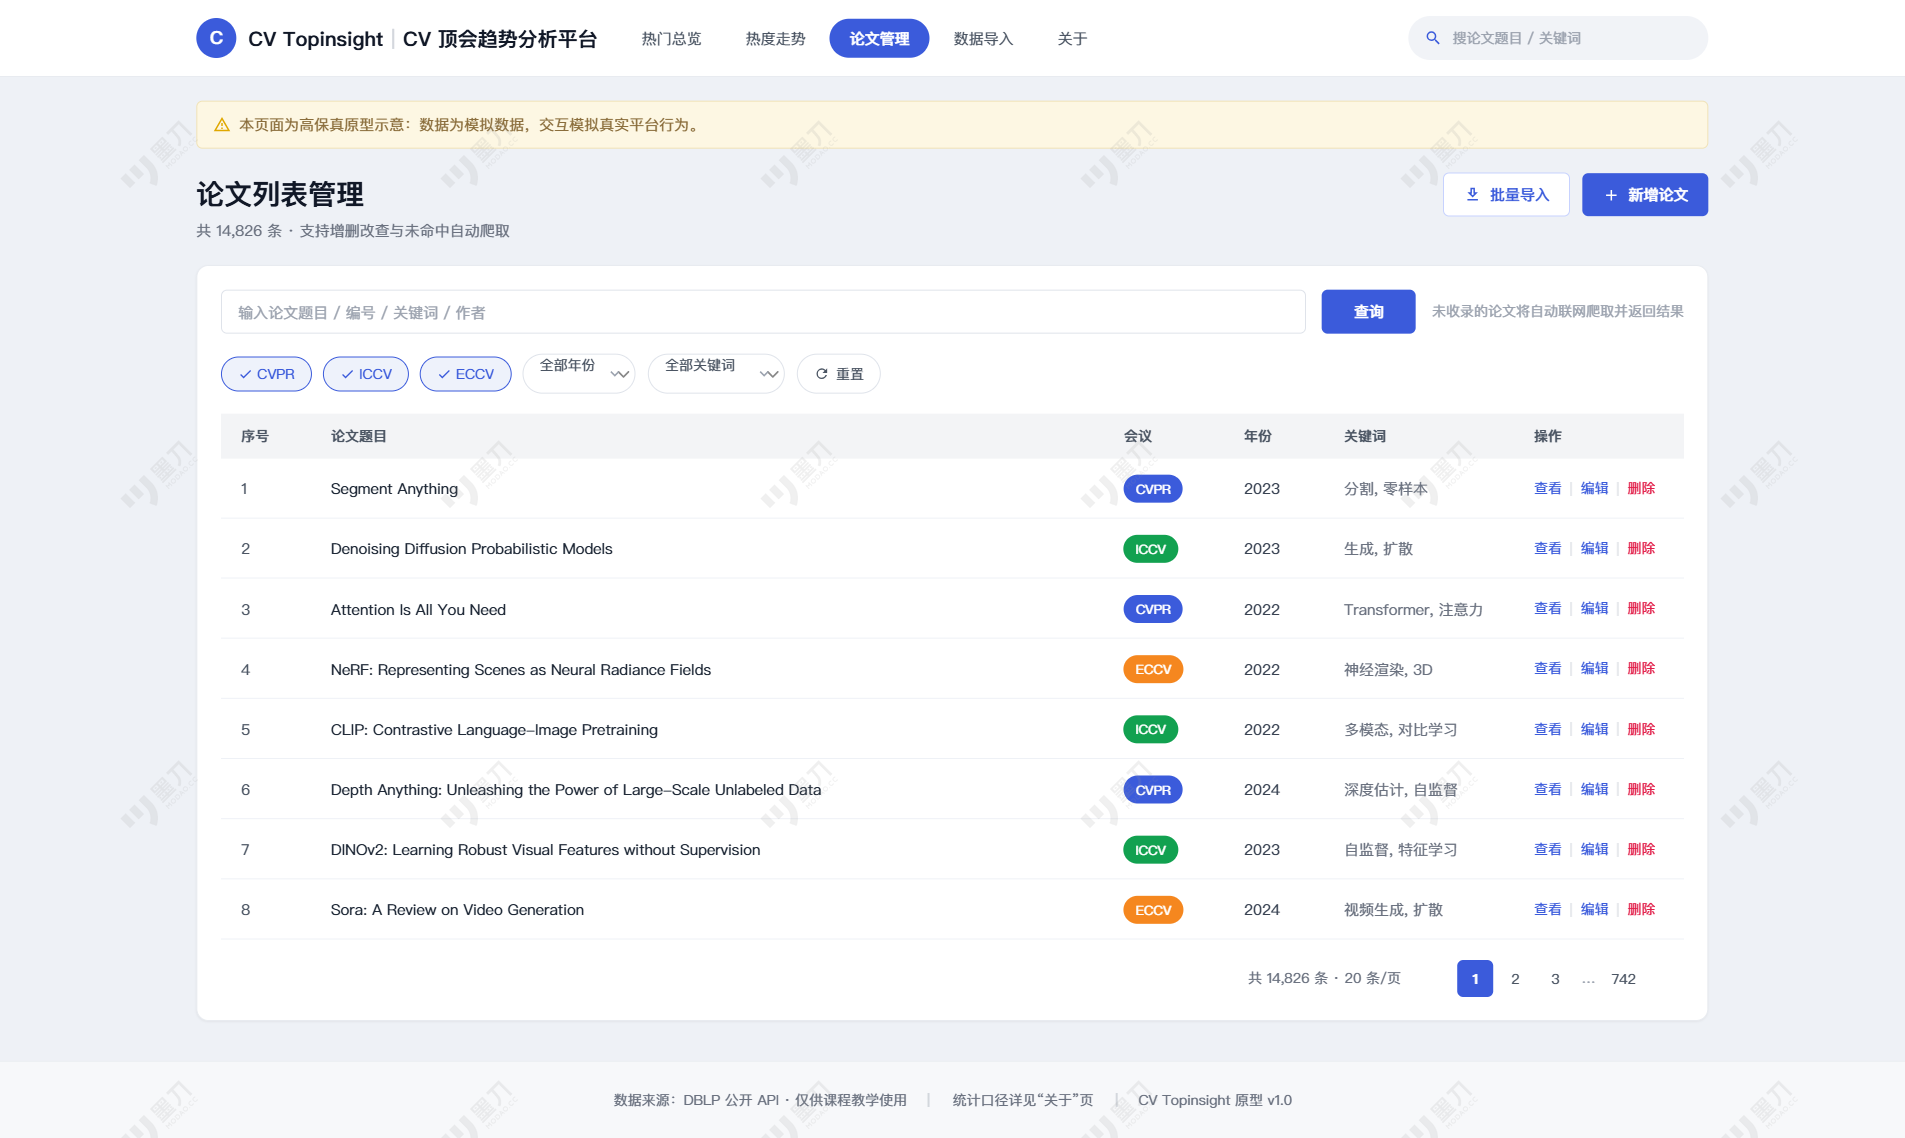1905x1138 pixels.
Task: Open the 热门总览 nav tab
Action: (671, 38)
